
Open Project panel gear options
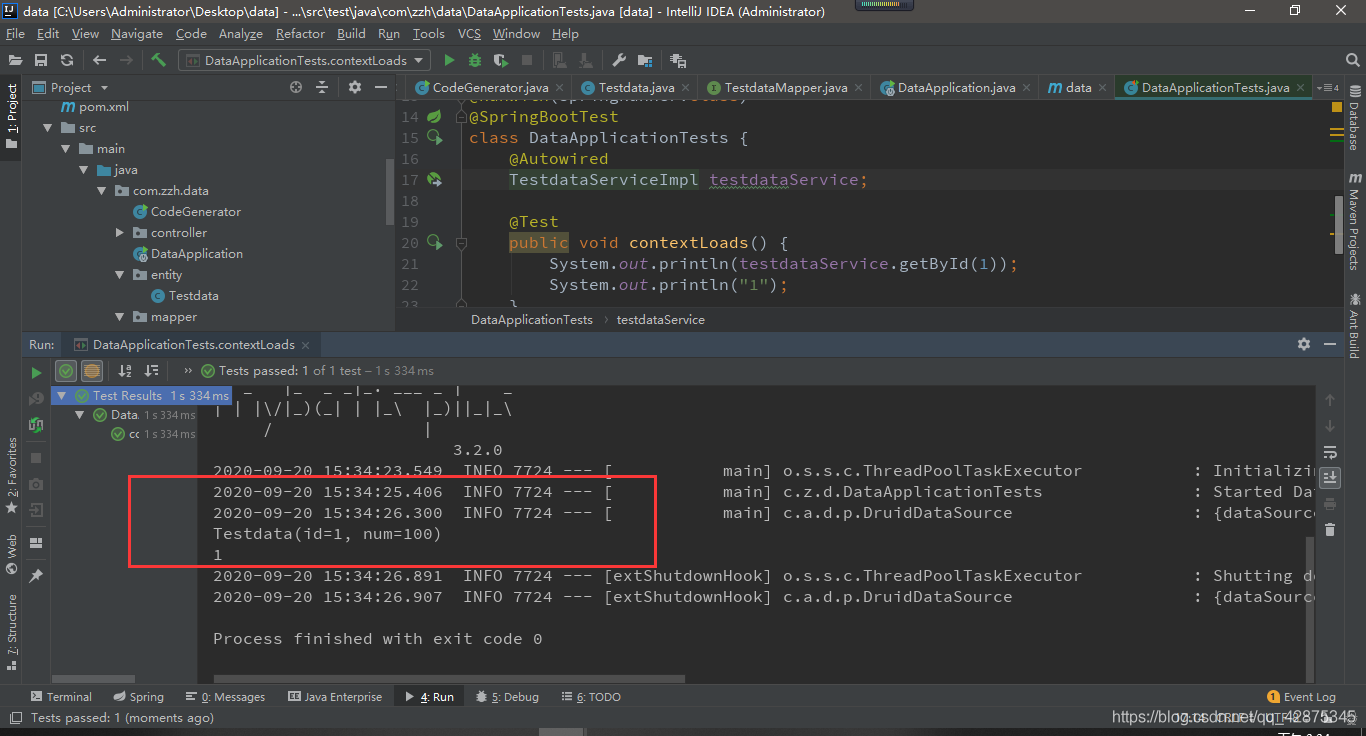click(355, 87)
